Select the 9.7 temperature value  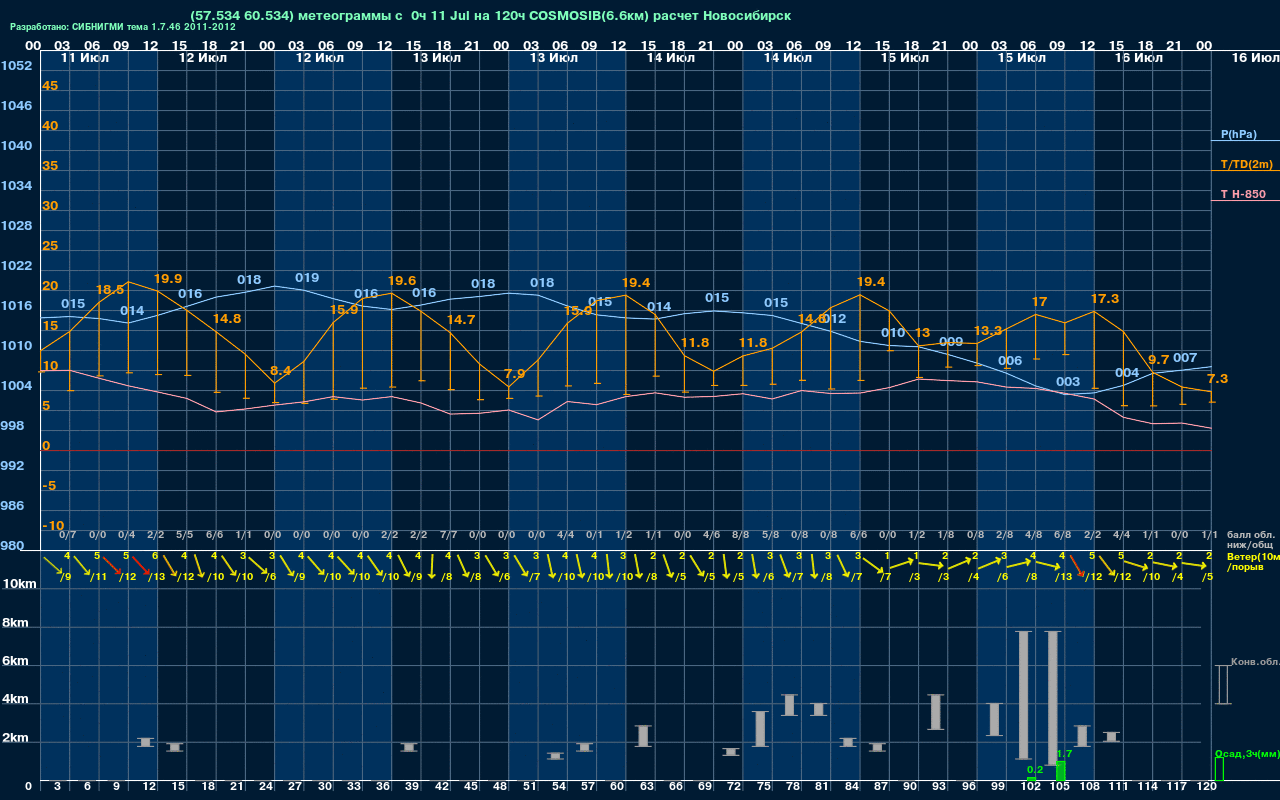(x=1159, y=360)
